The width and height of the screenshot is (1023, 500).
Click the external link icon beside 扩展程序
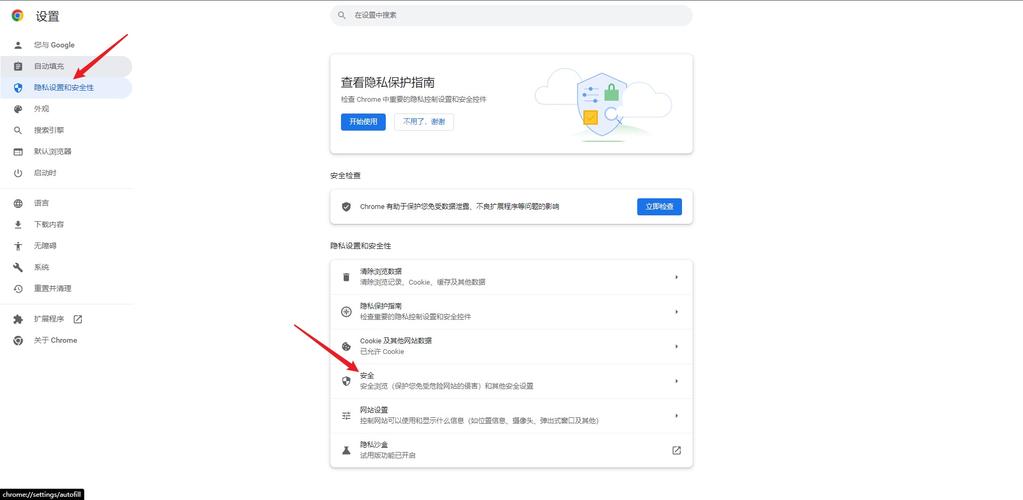[x=78, y=319]
